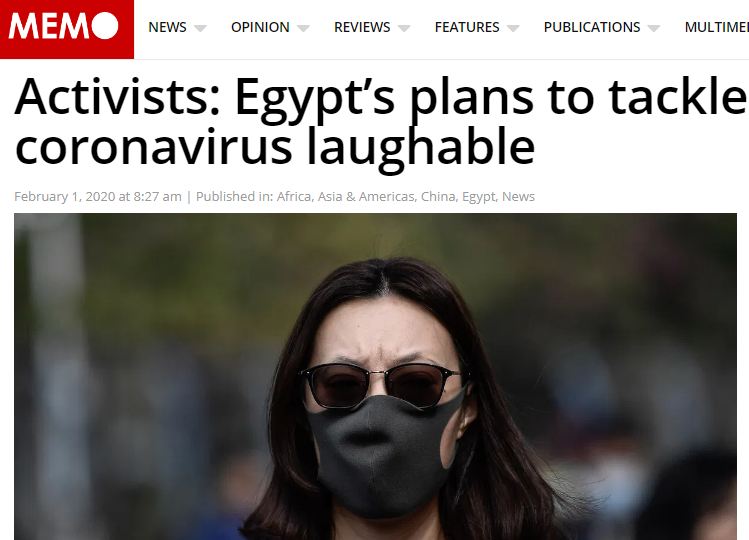Open the MULTIMEDIA menu item
This screenshot has height=540, width=749.
pos(717,27)
